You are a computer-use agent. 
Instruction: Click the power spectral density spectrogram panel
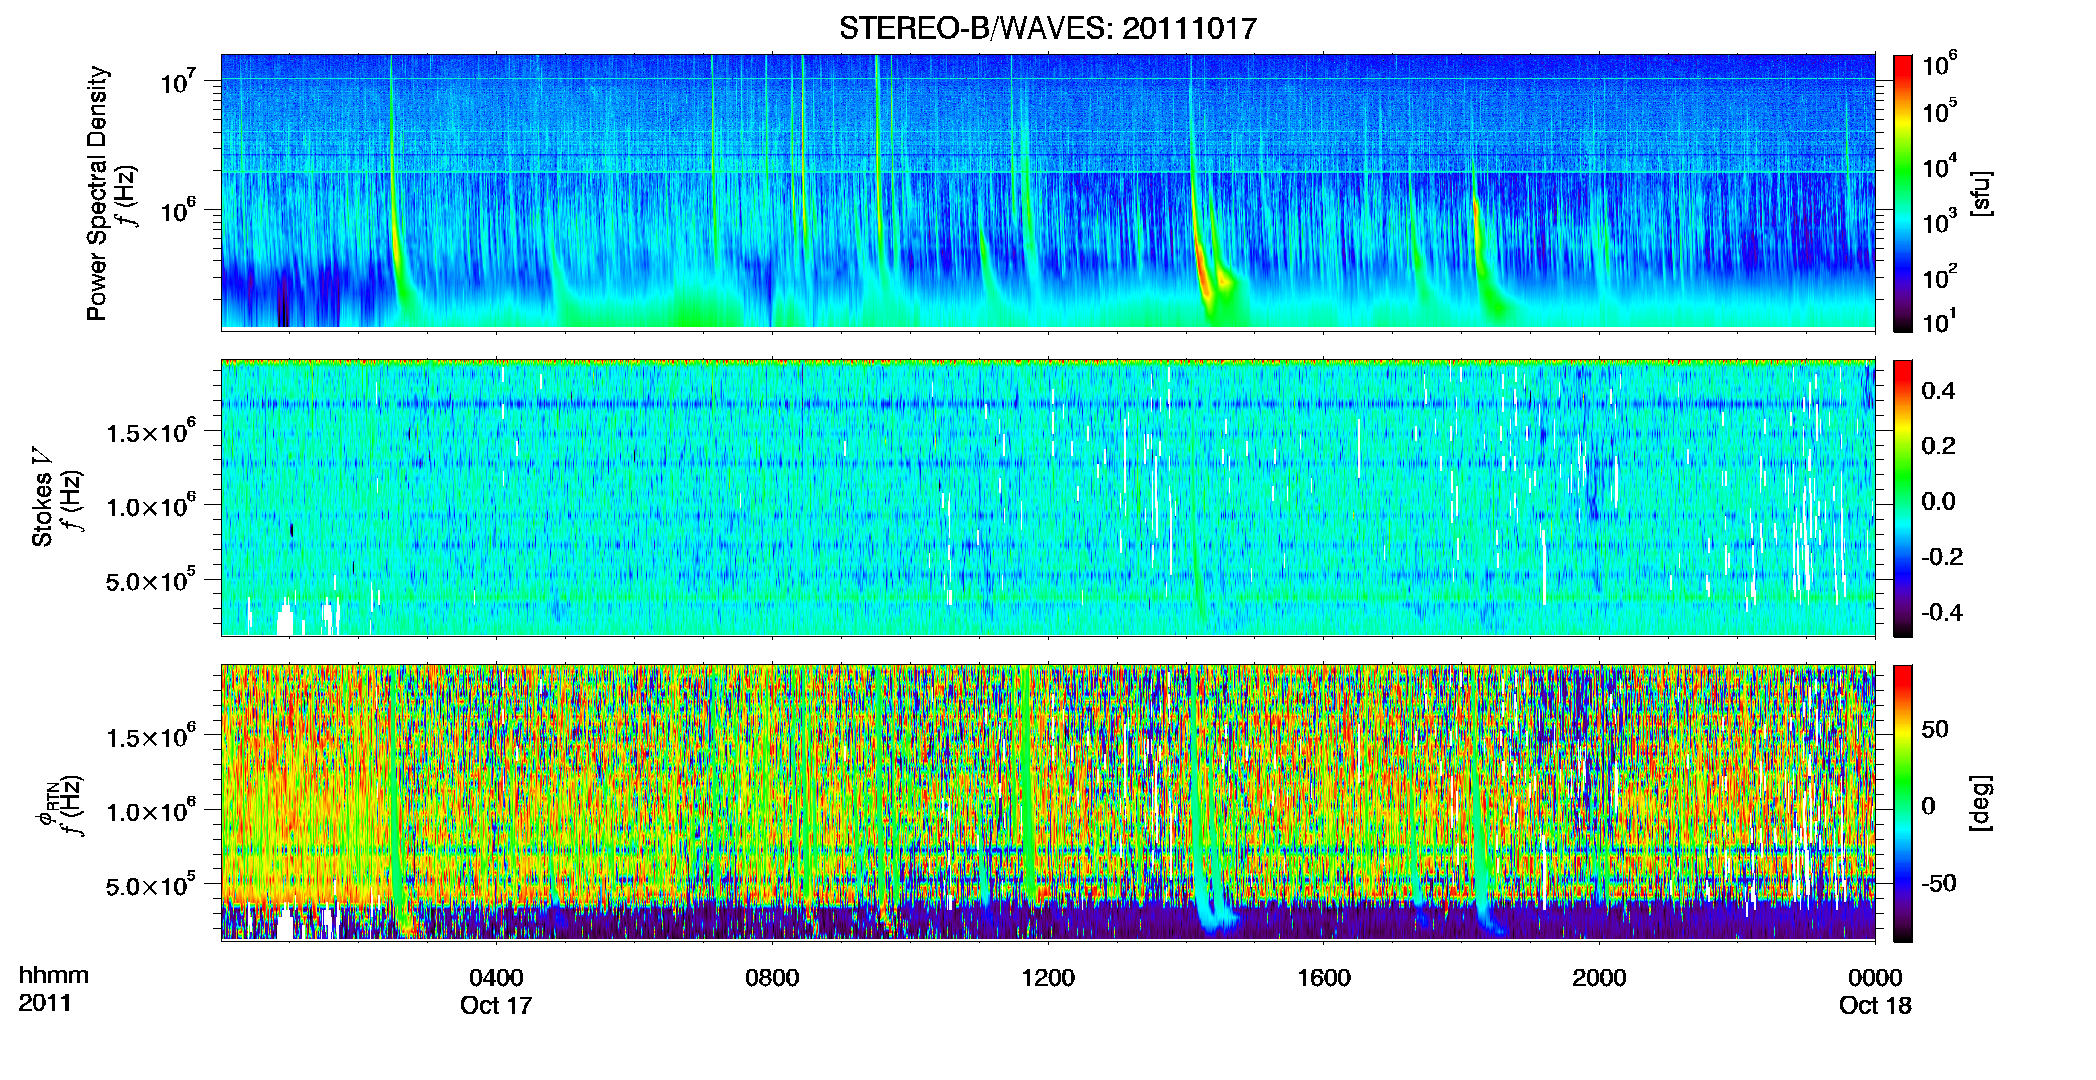coord(1048,192)
